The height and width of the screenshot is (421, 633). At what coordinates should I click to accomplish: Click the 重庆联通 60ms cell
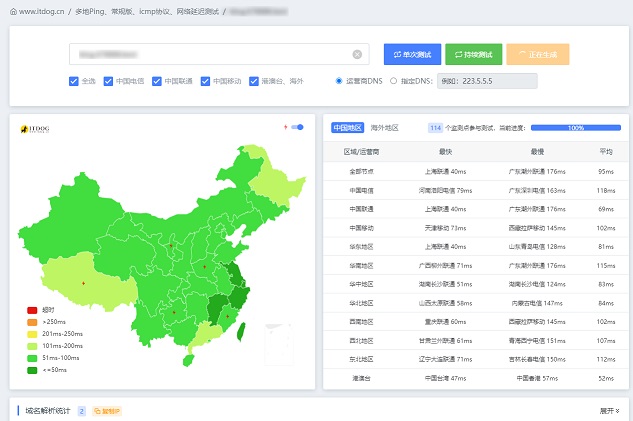pos(445,322)
